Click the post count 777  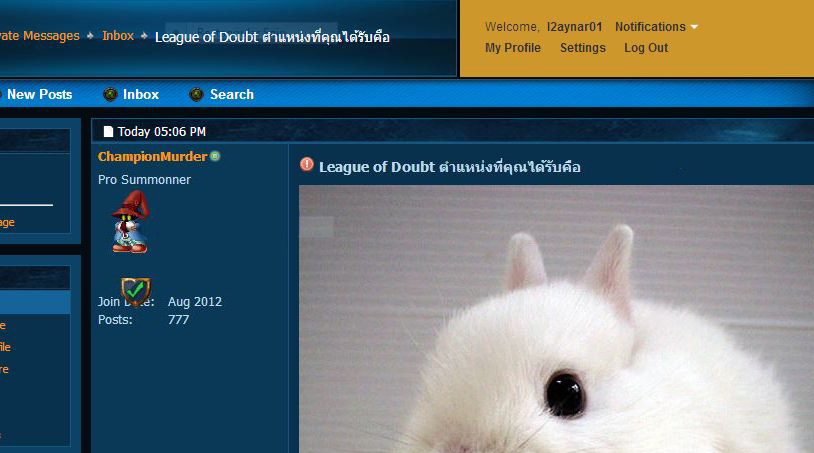point(179,320)
